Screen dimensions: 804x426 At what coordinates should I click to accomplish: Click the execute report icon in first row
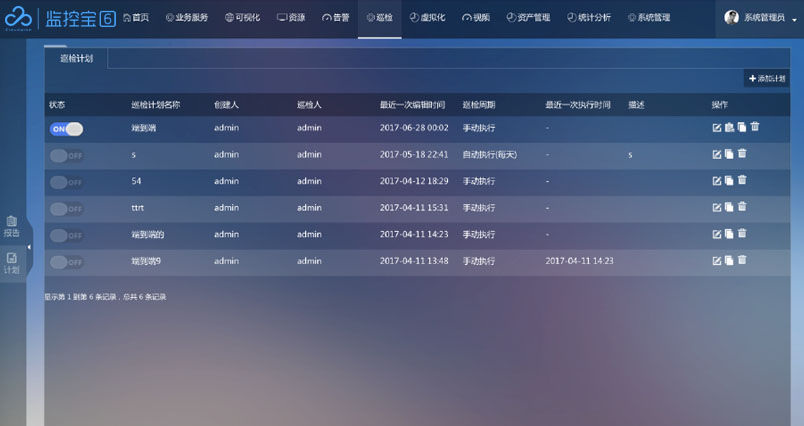(x=729, y=127)
